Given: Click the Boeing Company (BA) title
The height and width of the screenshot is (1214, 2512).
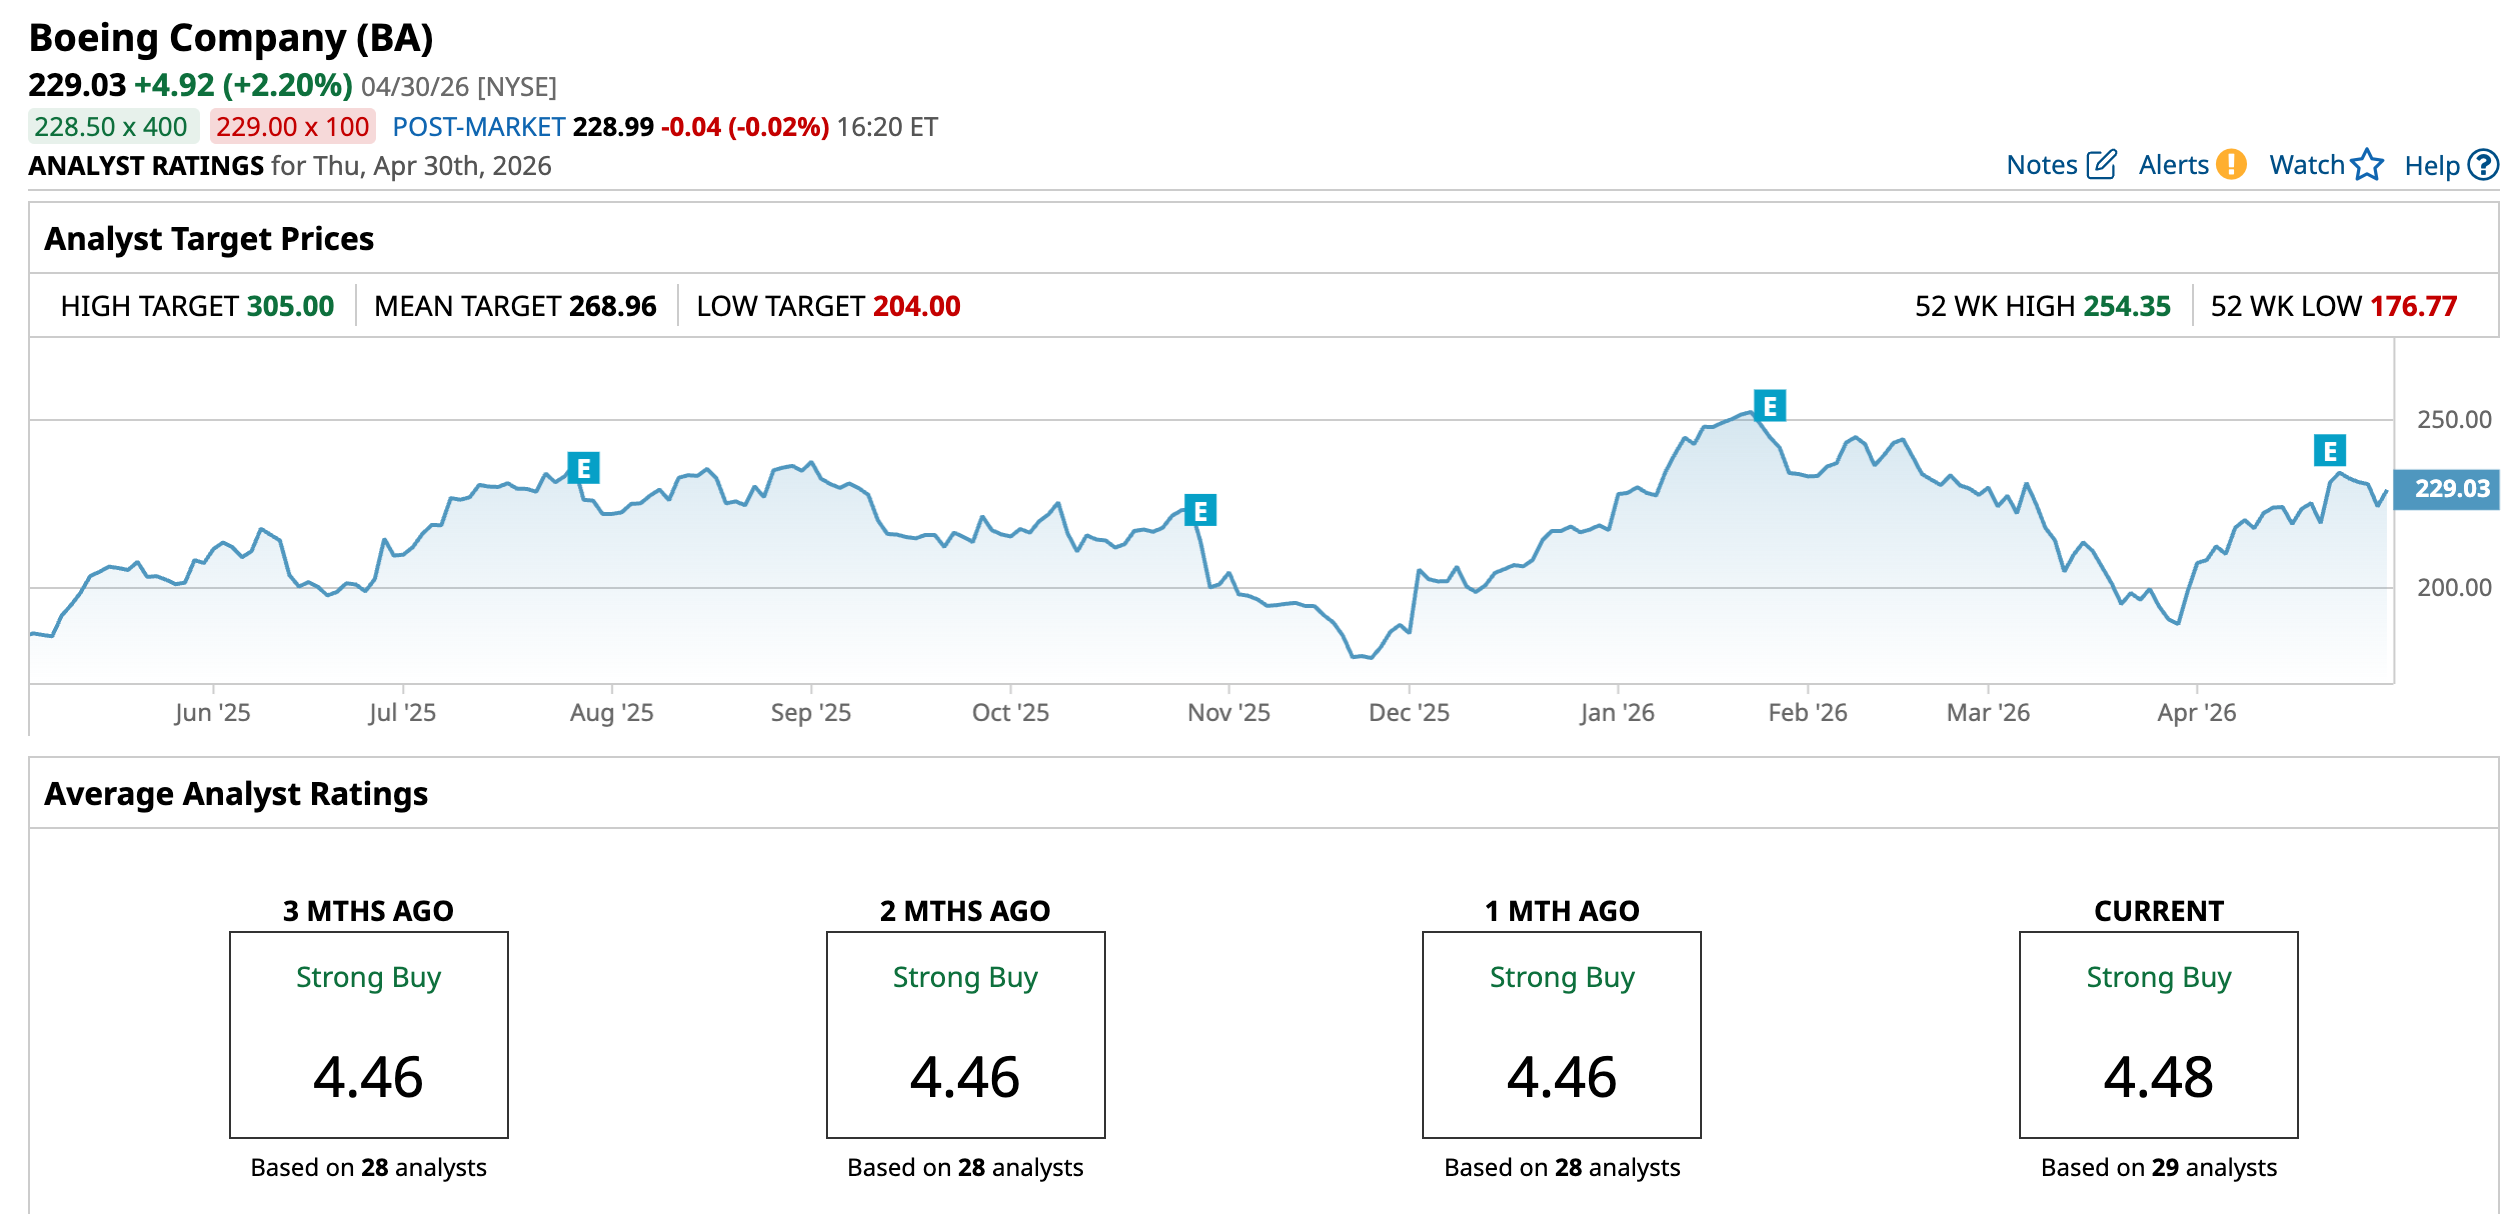Looking at the screenshot, I should 231,38.
